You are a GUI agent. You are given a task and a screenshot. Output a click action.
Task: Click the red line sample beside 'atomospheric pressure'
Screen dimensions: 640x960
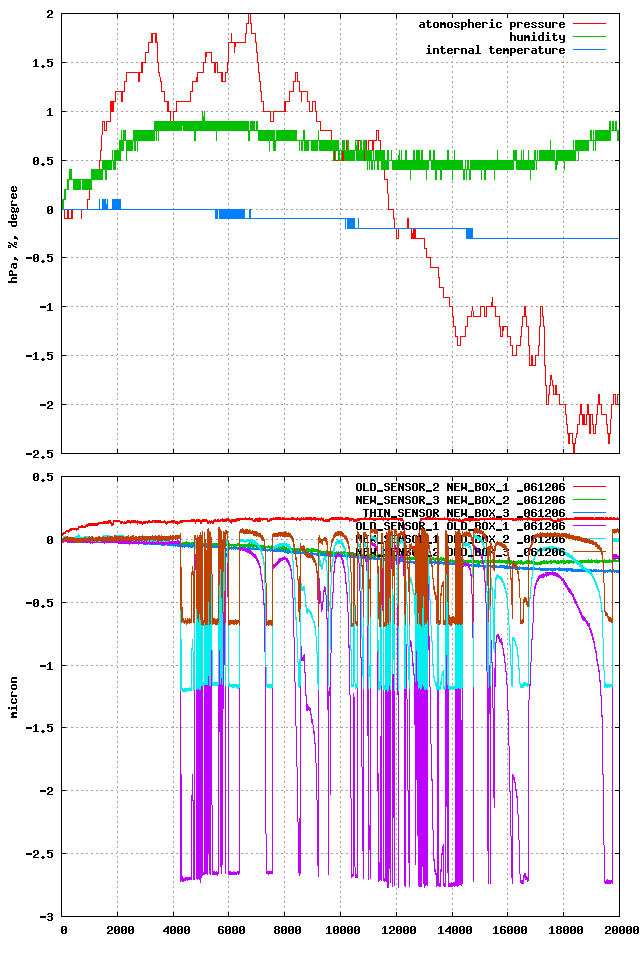point(589,24)
